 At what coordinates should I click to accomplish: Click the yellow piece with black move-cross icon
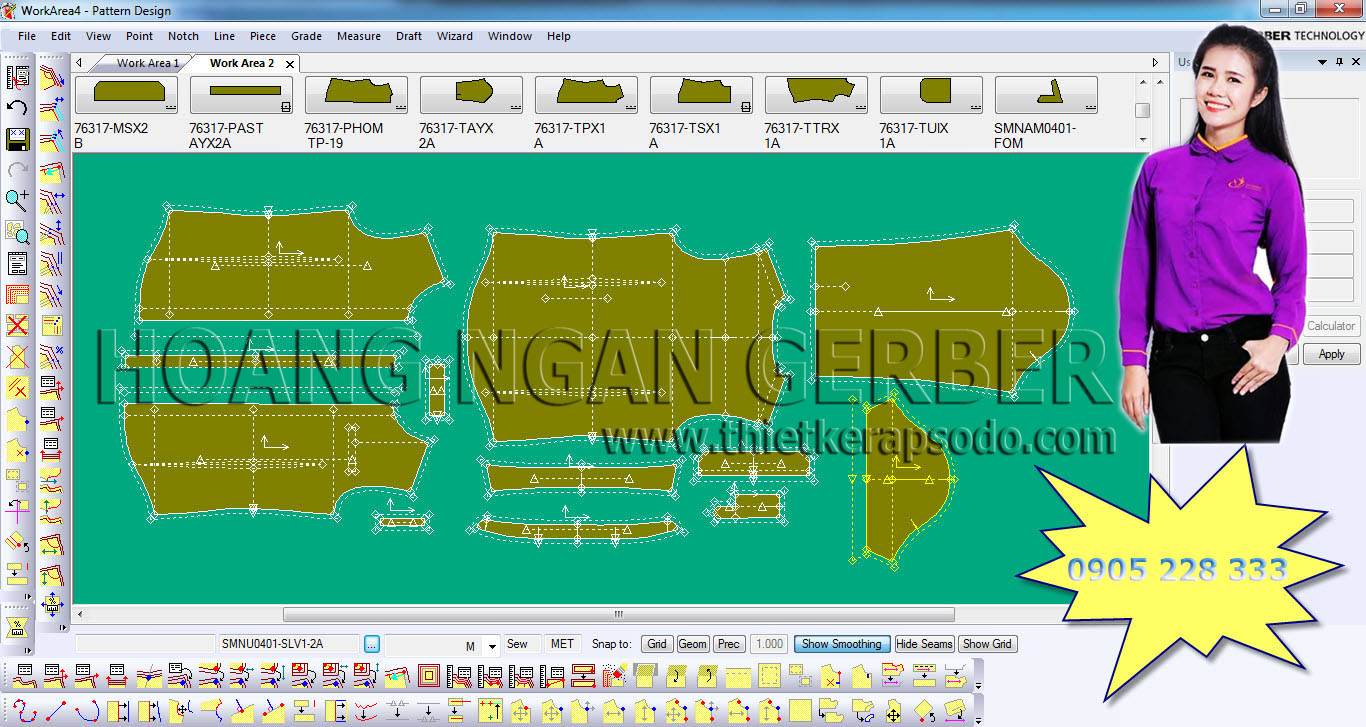[893, 711]
